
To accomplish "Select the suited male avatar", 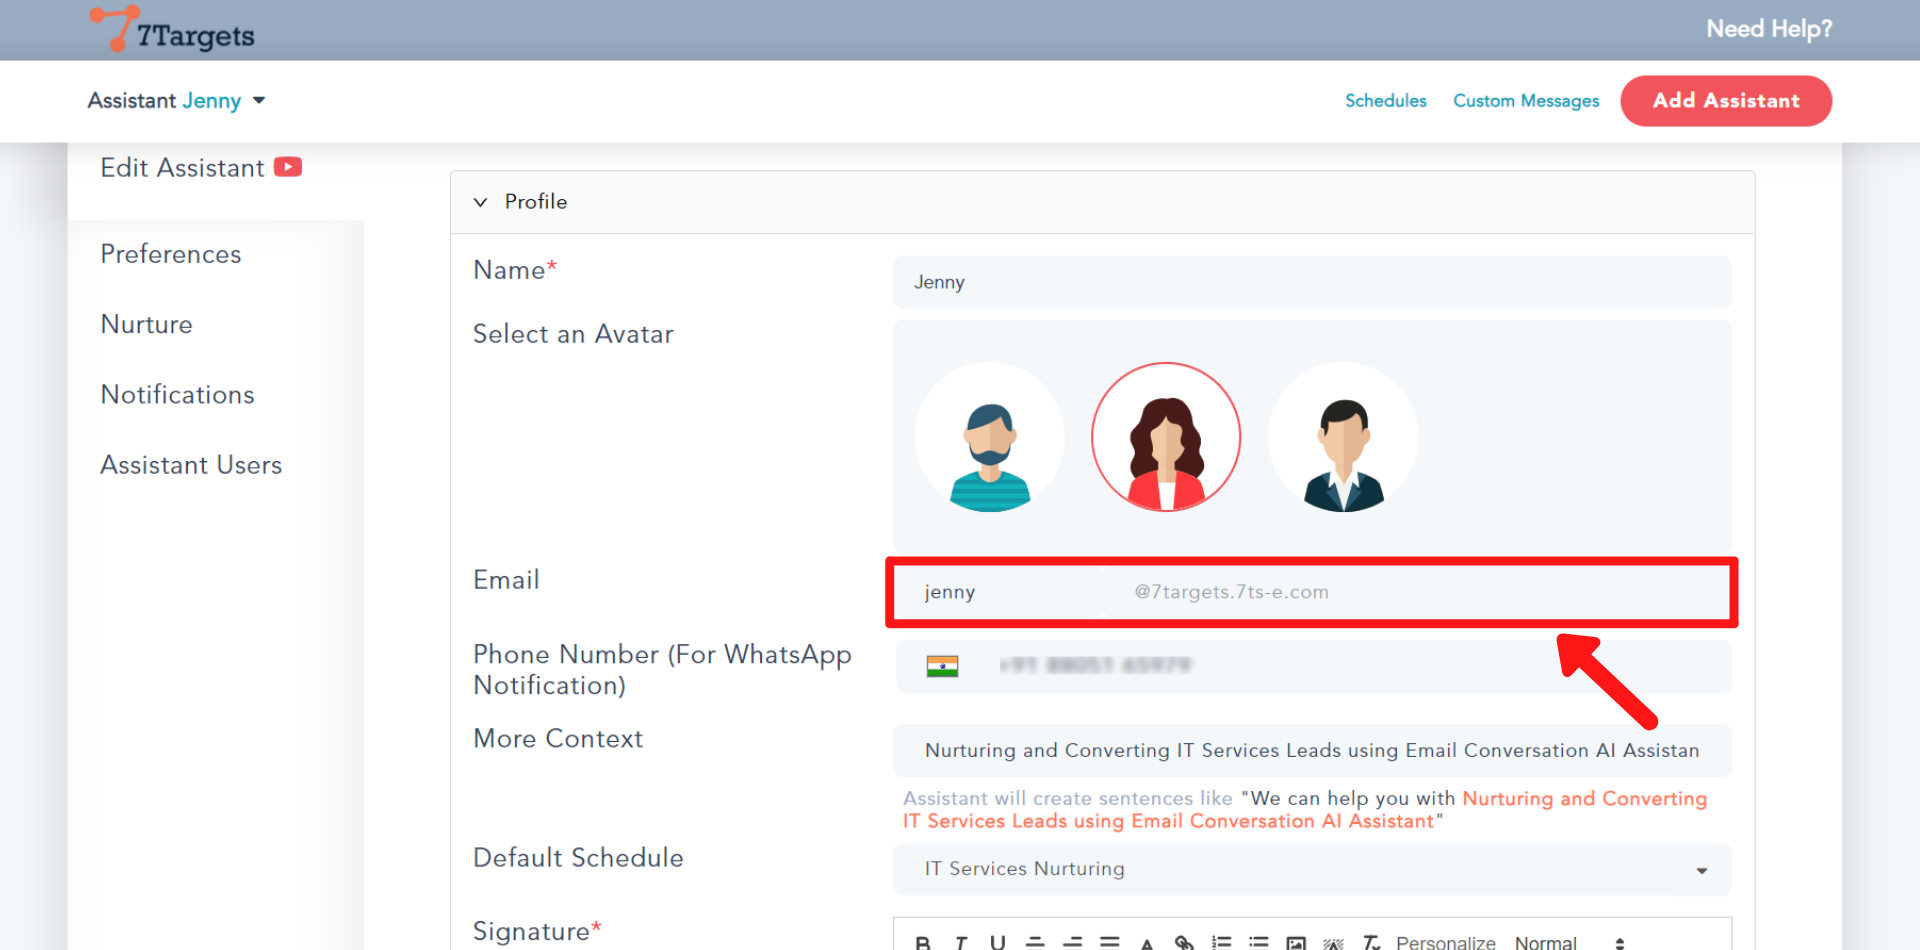I will point(1343,437).
